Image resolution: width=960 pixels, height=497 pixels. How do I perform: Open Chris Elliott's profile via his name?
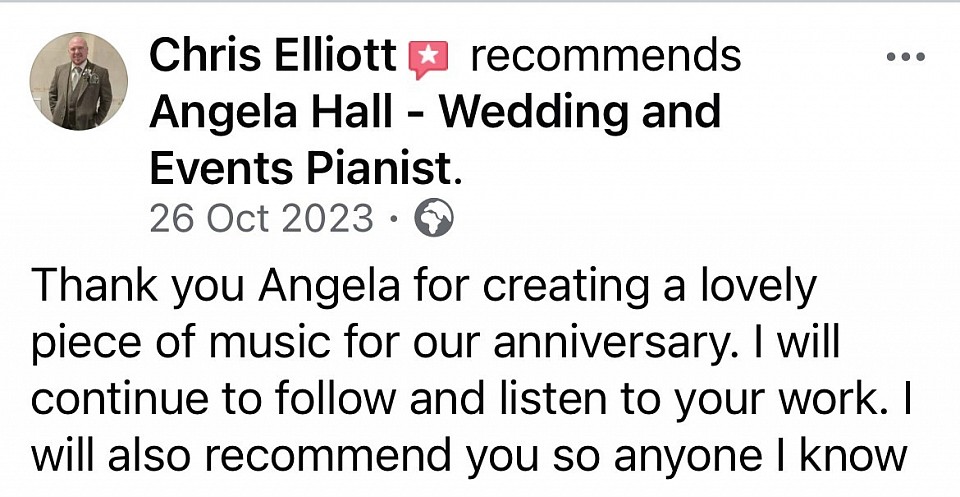point(272,56)
